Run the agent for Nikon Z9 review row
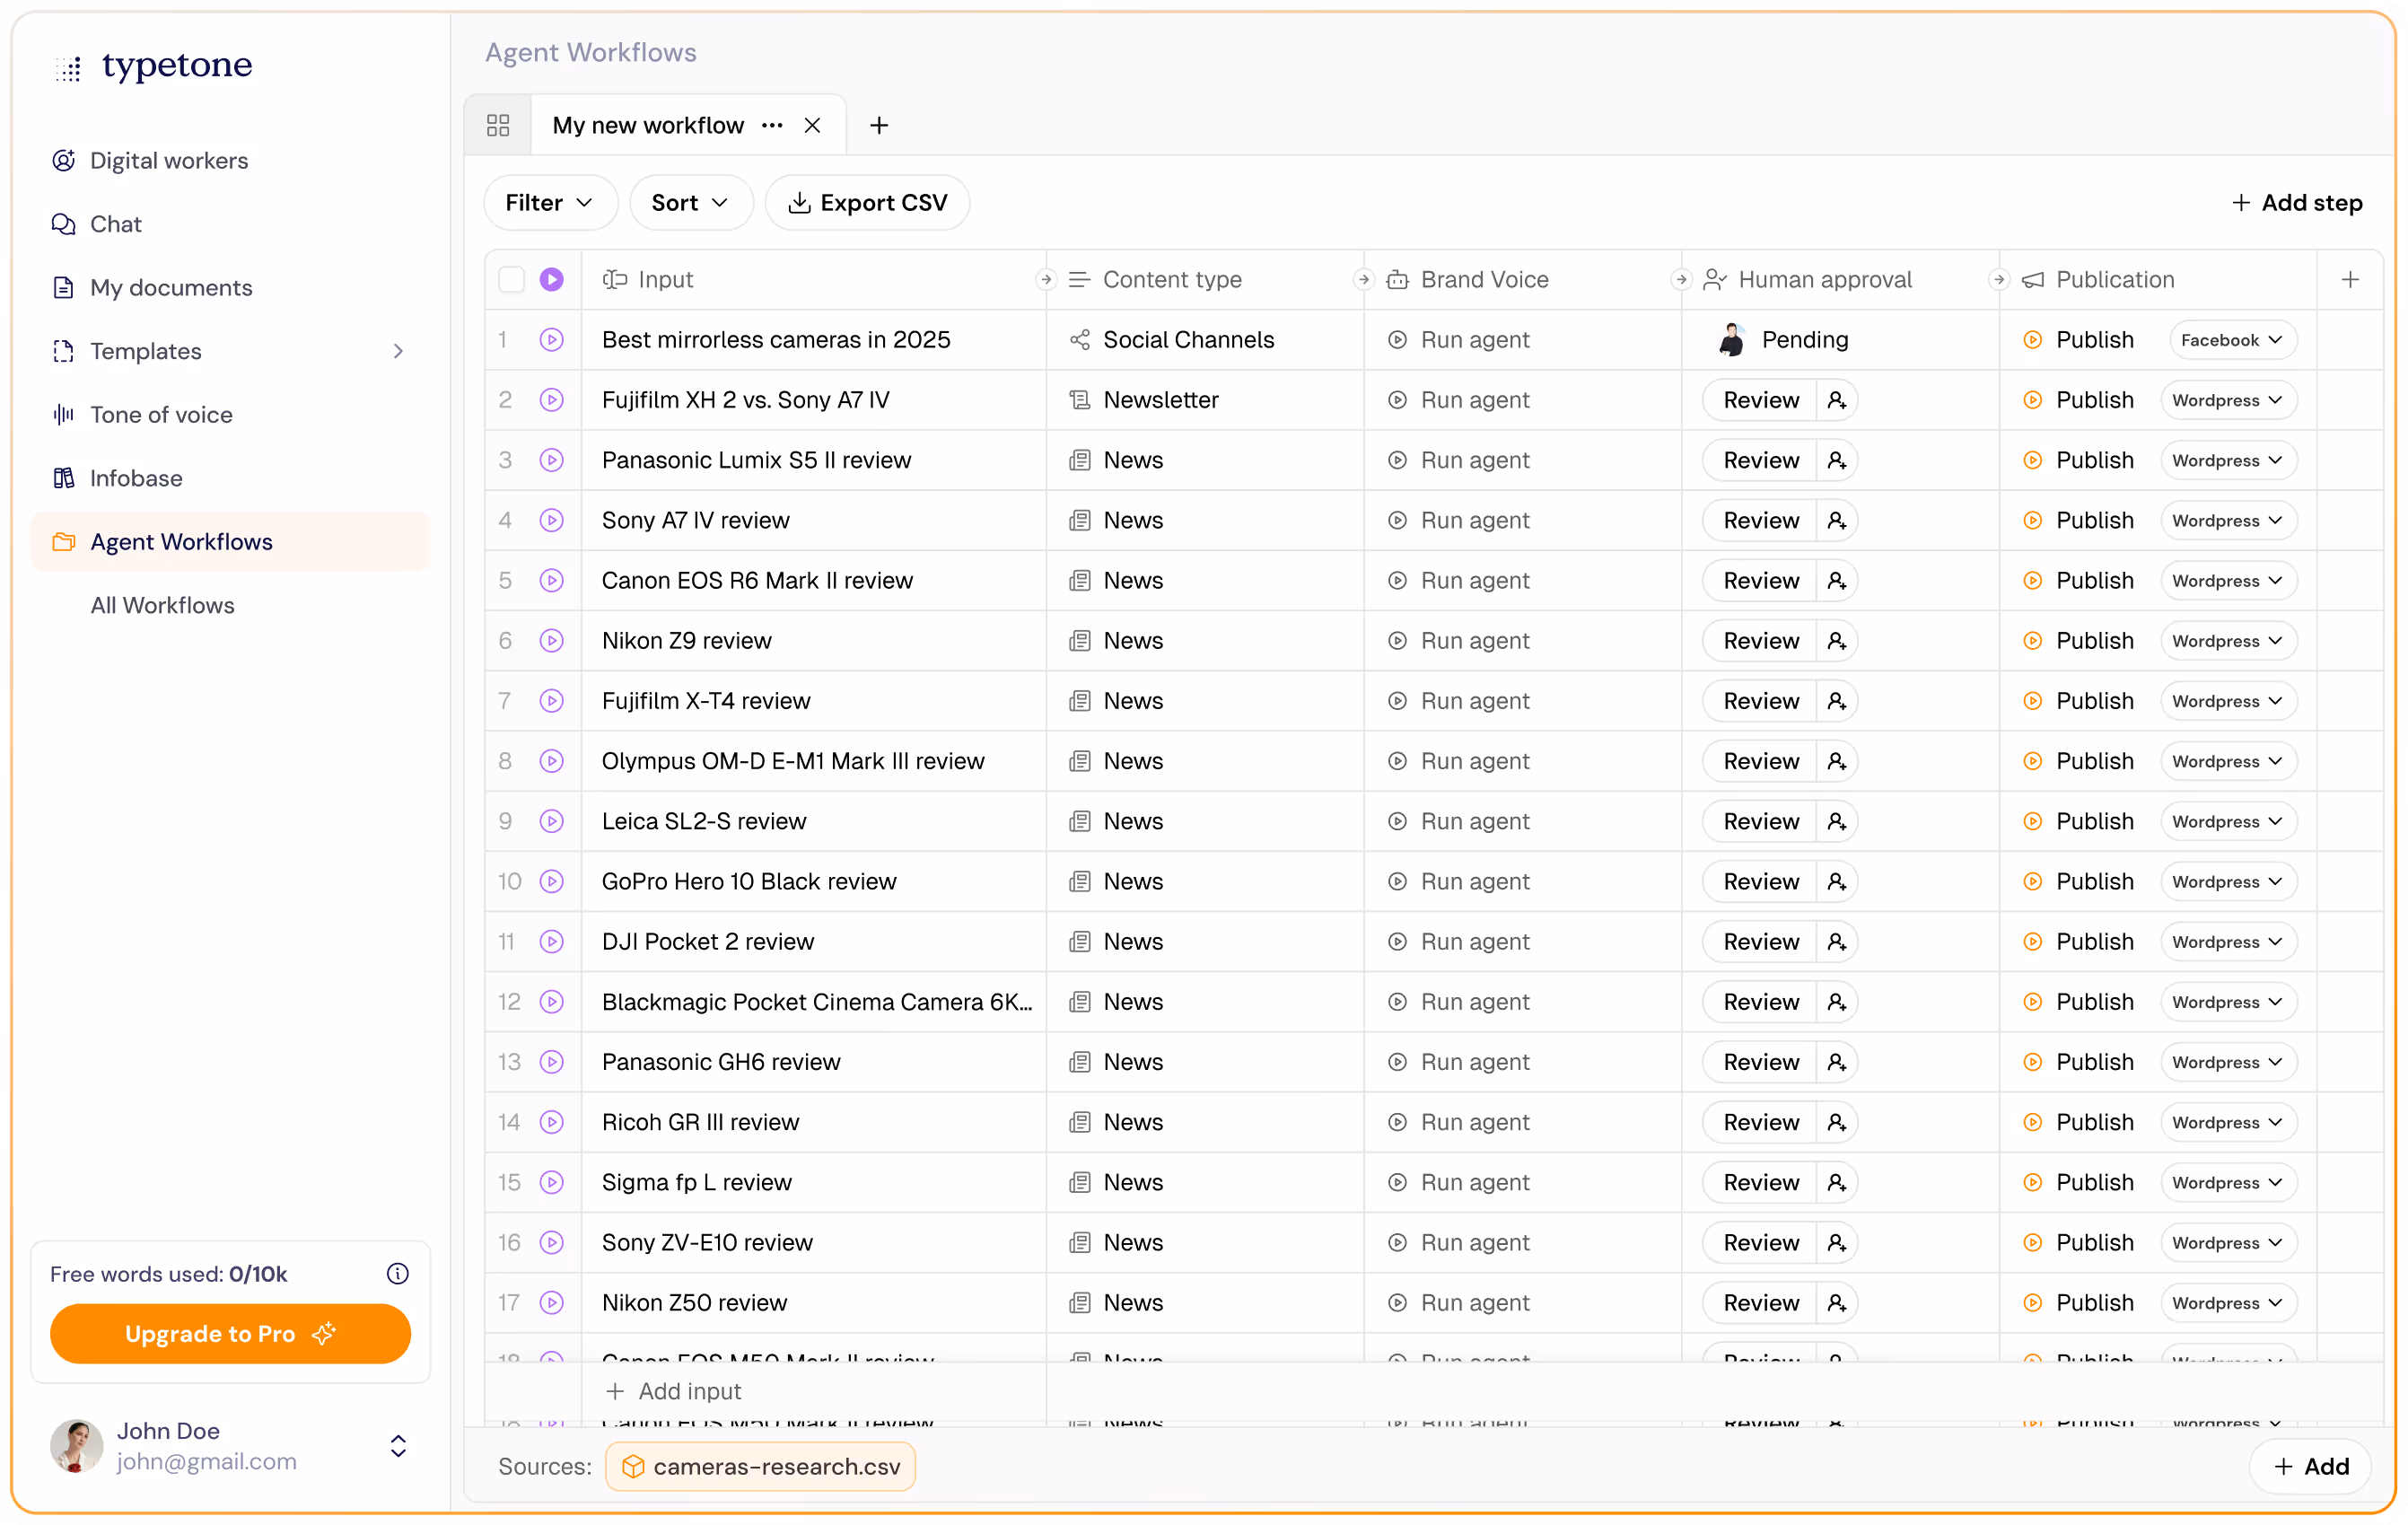 pyautogui.click(x=552, y=641)
